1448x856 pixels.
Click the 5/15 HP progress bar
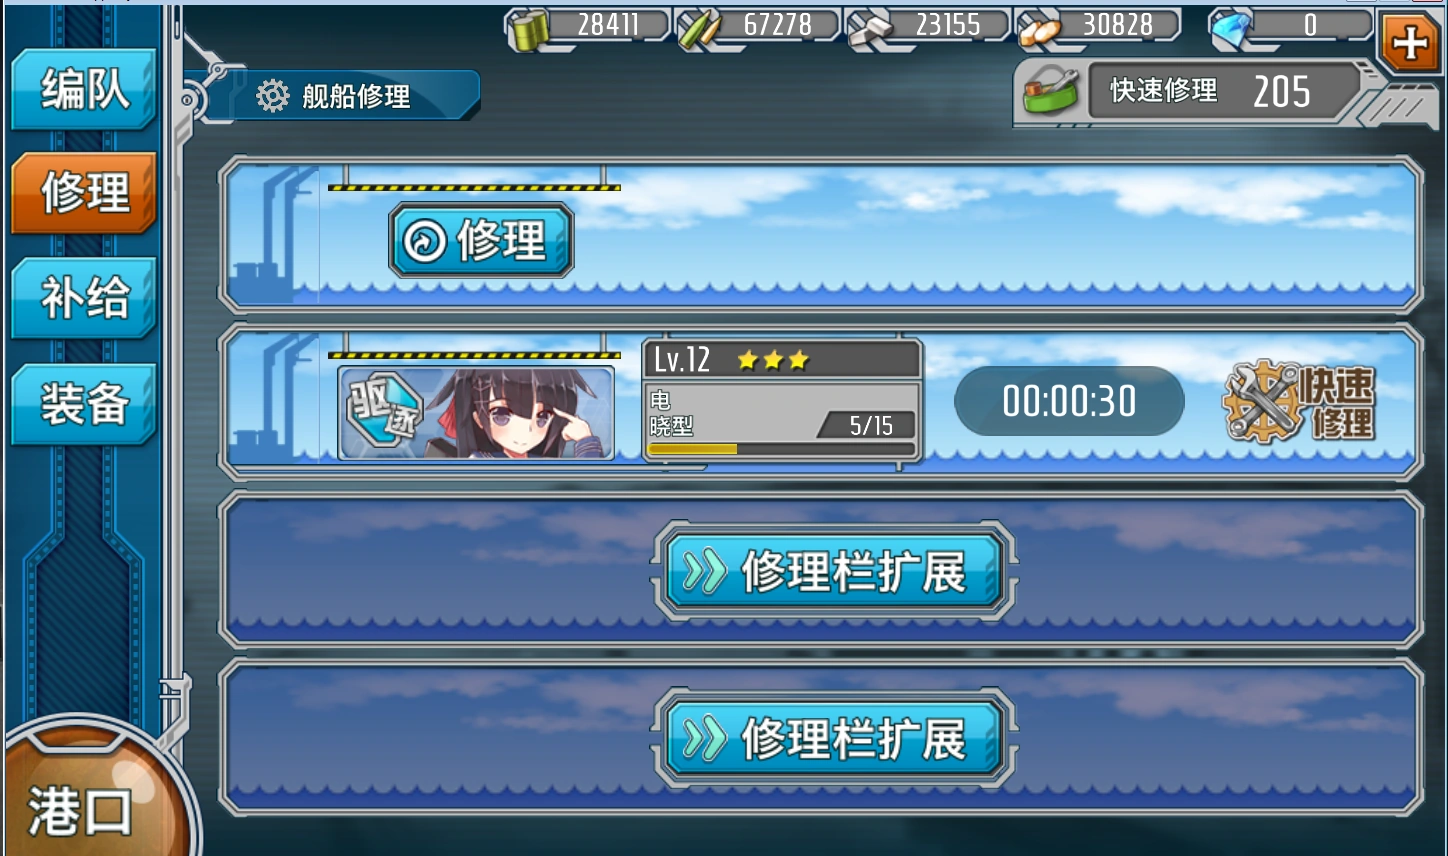pos(780,450)
